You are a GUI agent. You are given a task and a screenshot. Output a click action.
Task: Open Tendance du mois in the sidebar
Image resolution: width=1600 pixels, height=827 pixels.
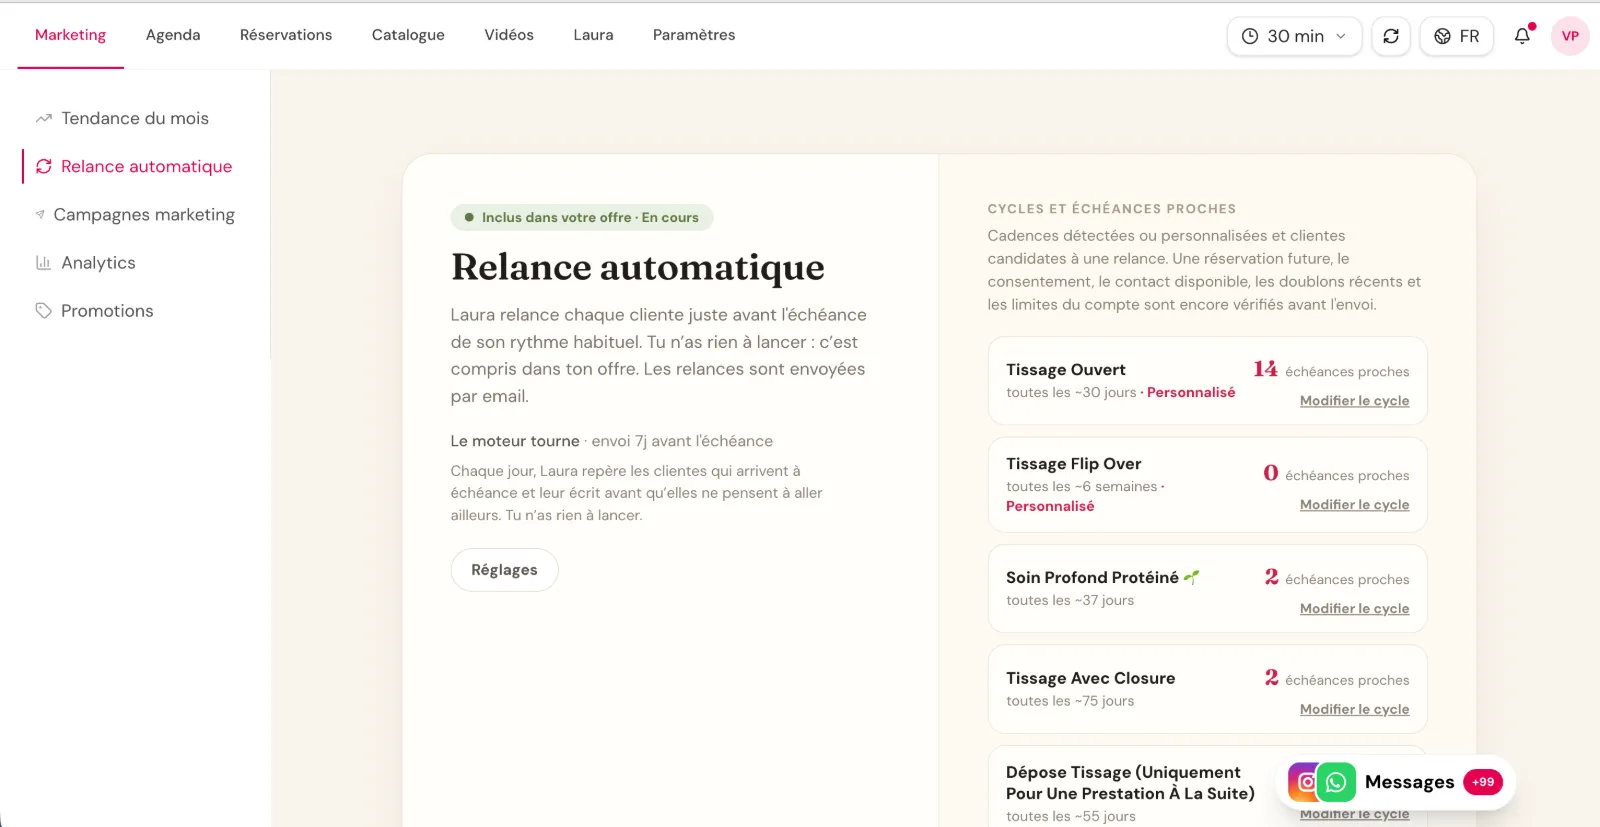pyautogui.click(x=135, y=119)
